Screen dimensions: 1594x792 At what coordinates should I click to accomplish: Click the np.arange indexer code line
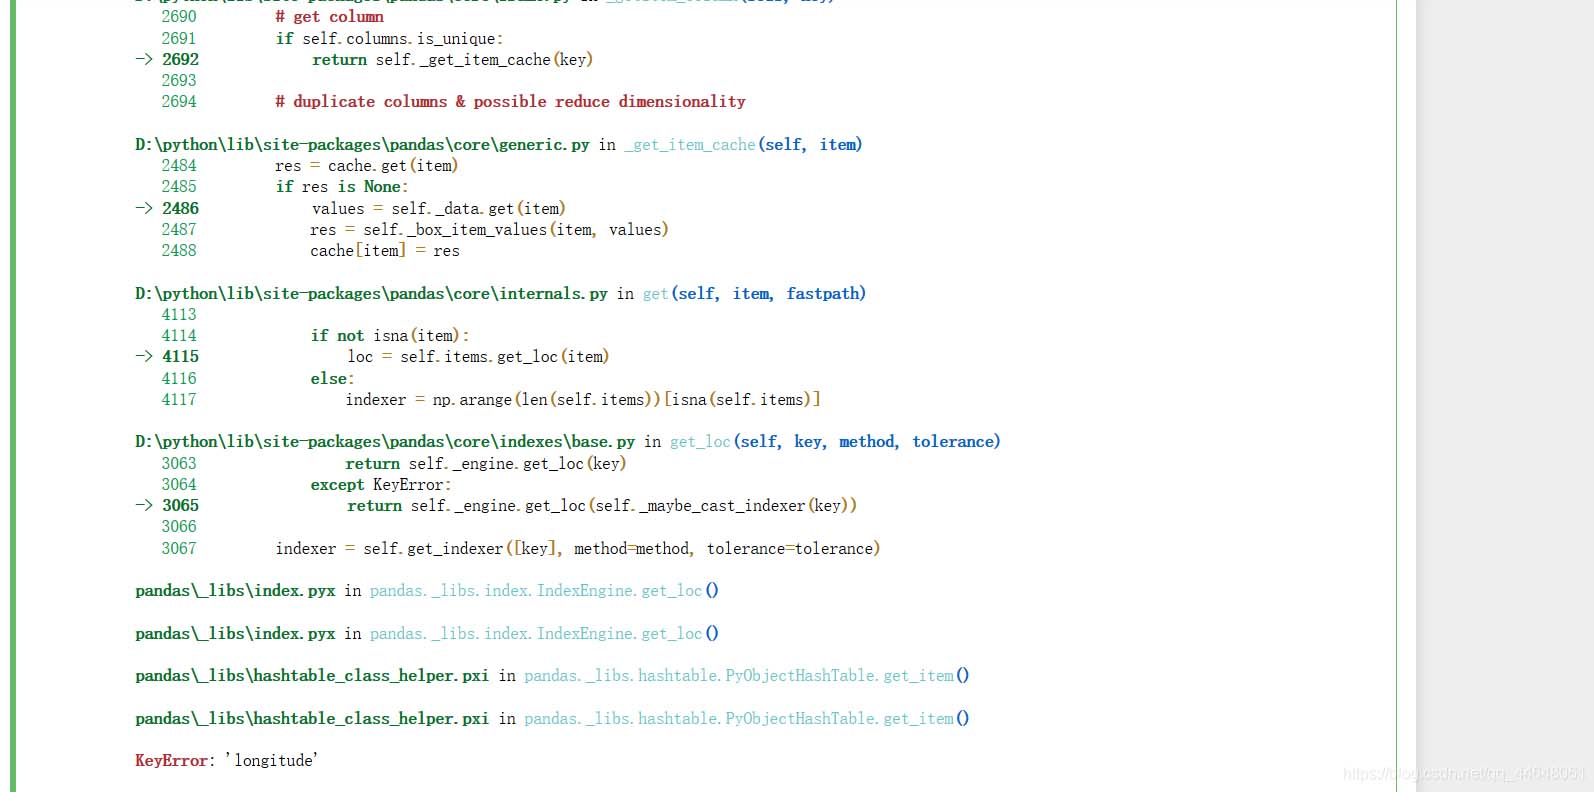582,400
